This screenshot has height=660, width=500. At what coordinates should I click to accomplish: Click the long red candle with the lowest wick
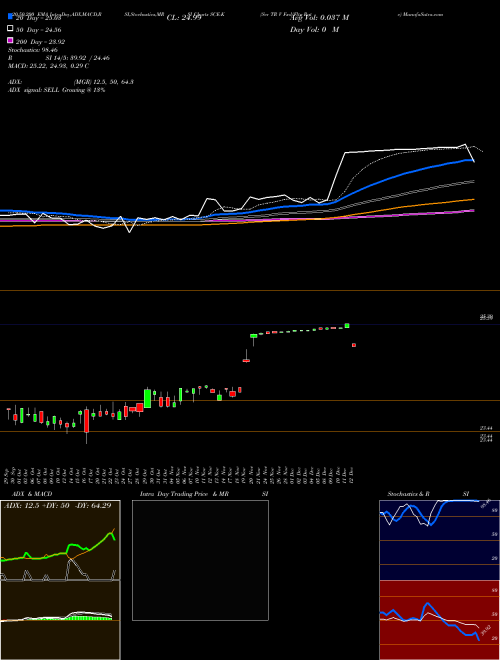pyautogui.click(x=87, y=425)
